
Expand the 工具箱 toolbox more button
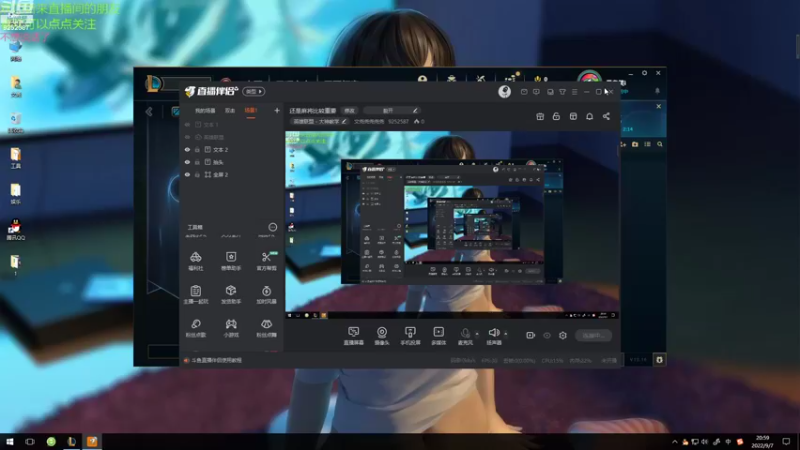[272, 227]
